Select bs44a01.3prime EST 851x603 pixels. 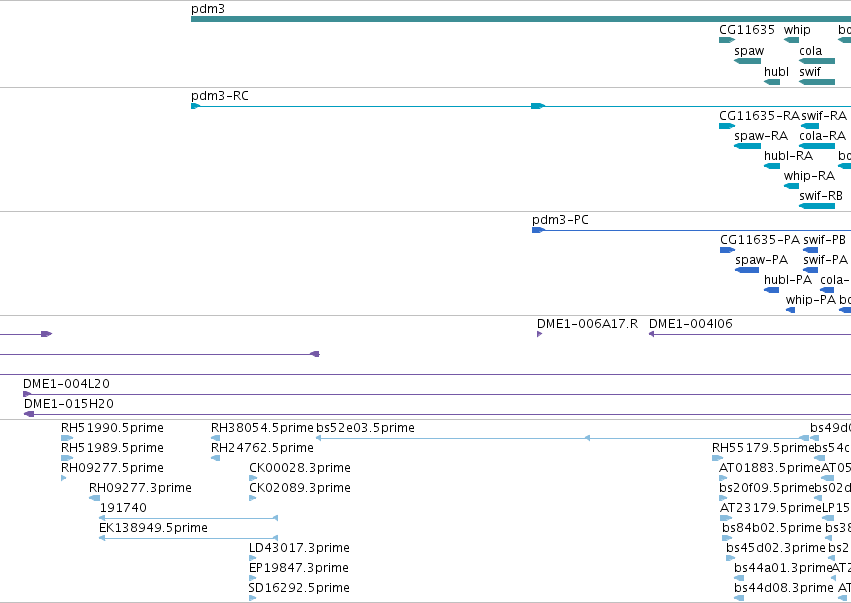point(739,579)
